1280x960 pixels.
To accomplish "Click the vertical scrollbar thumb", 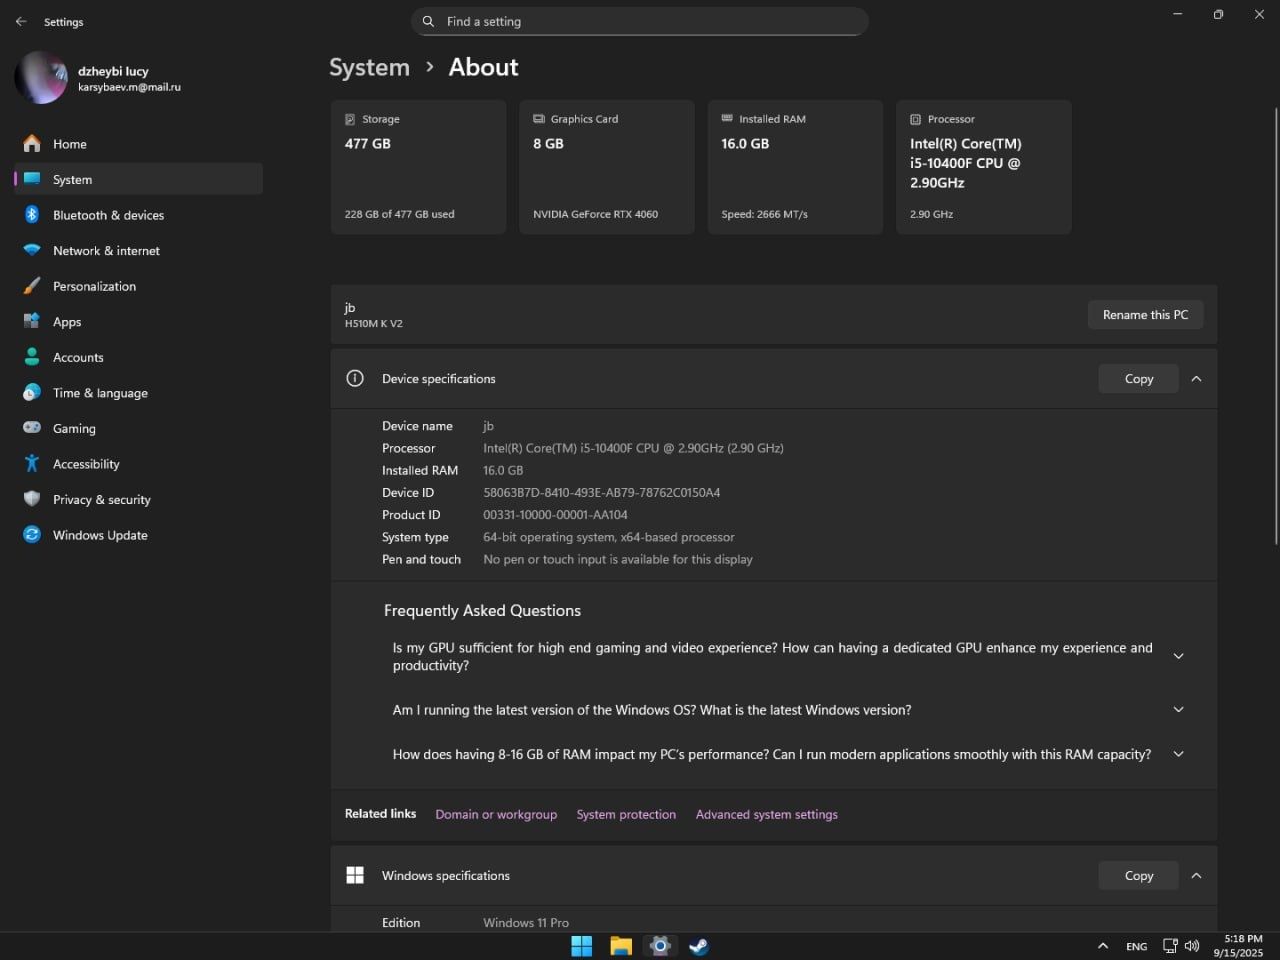I will click(x=1275, y=325).
